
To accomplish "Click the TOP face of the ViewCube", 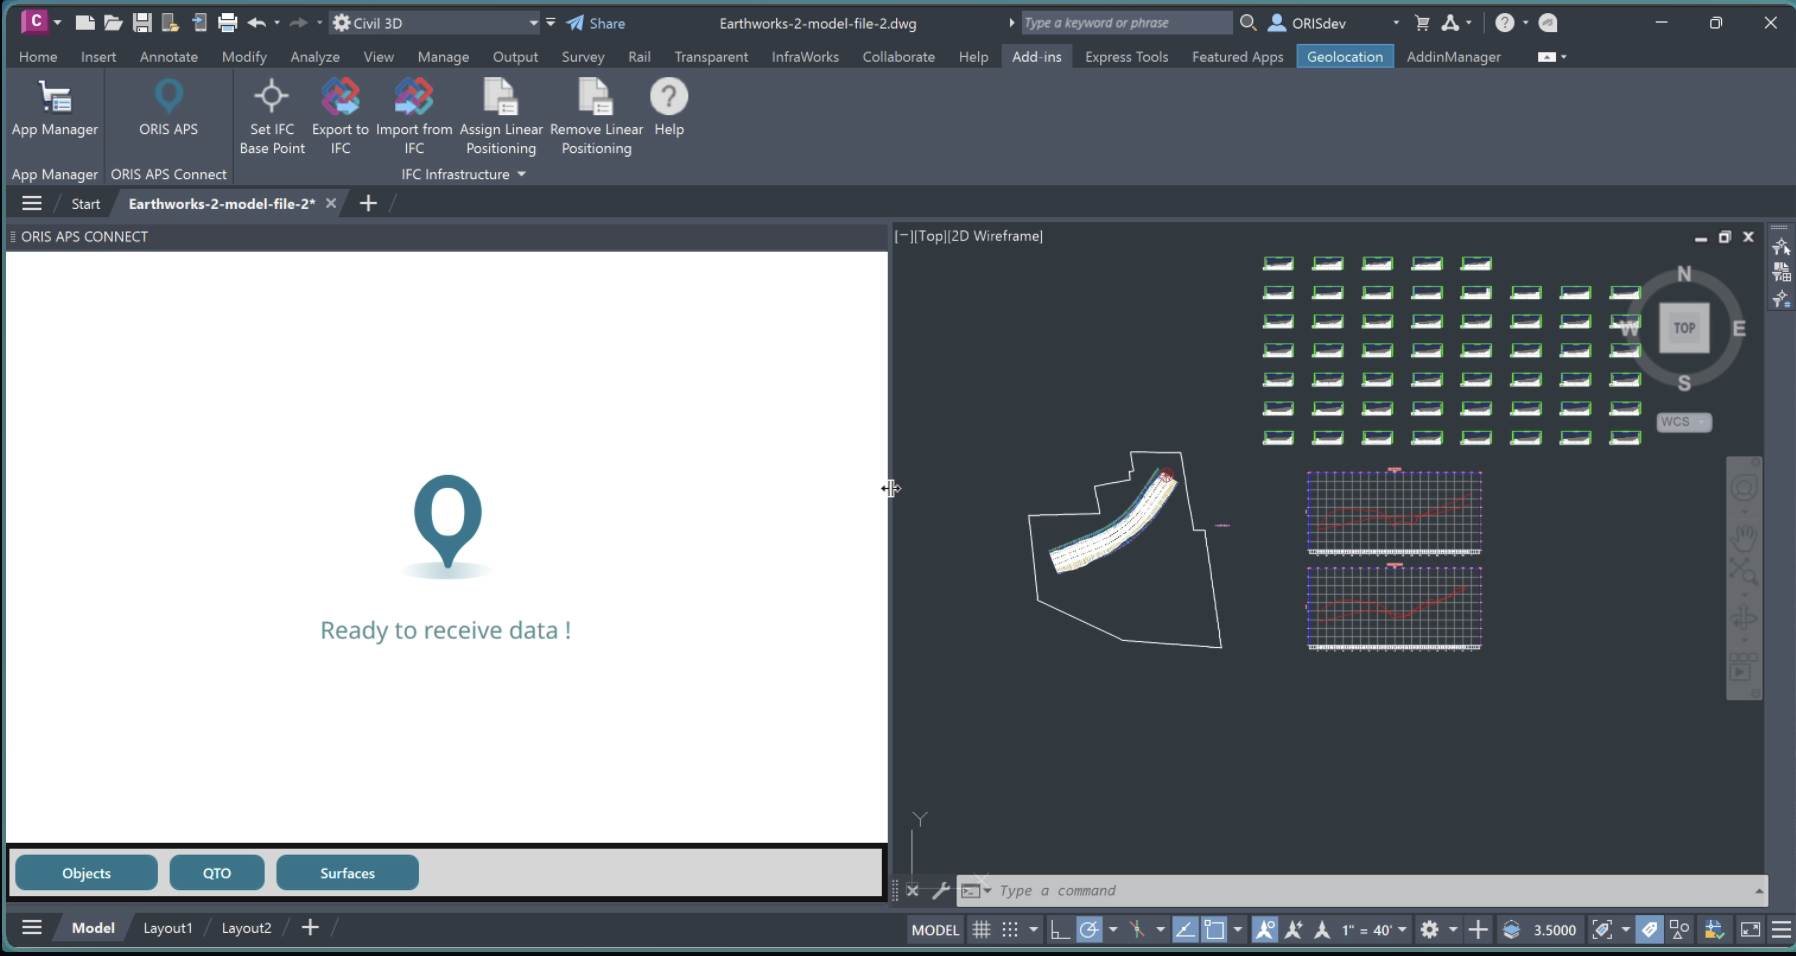I will coord(1684,328).
